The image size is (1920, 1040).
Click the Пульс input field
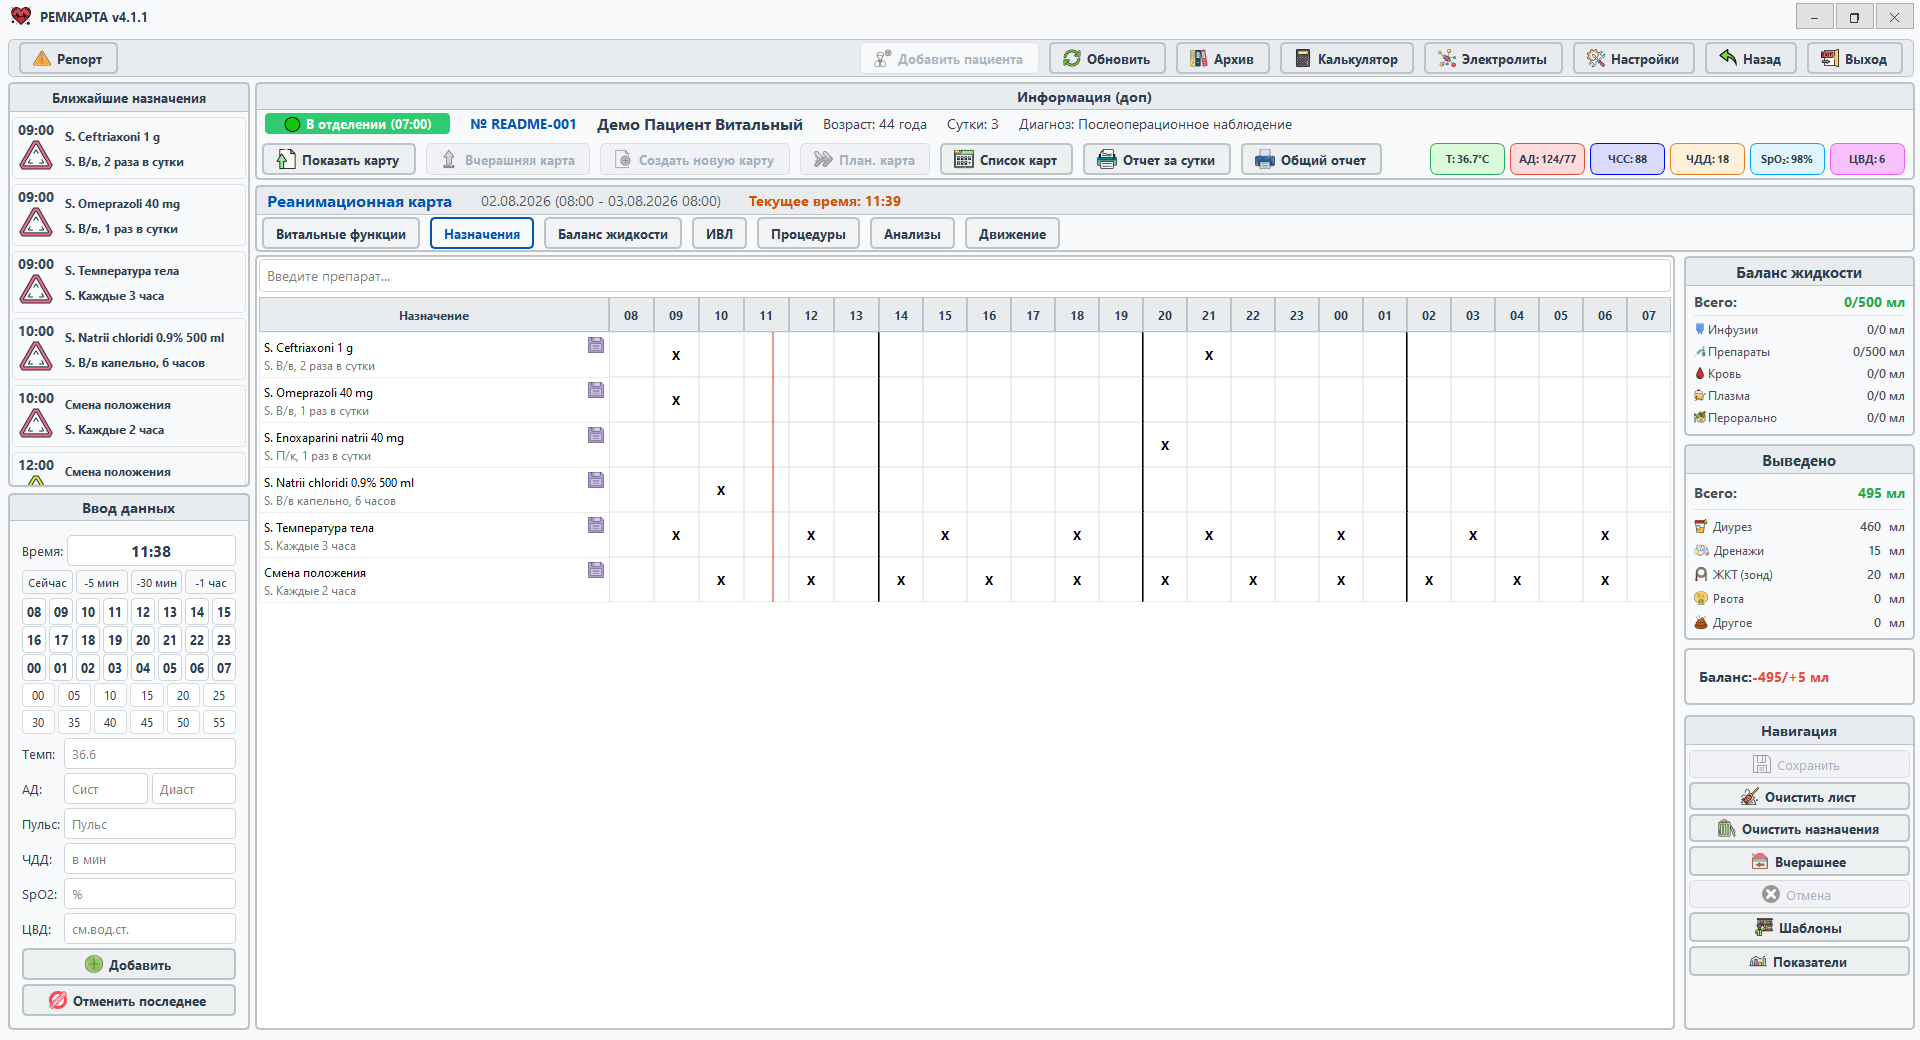[150, 825]
